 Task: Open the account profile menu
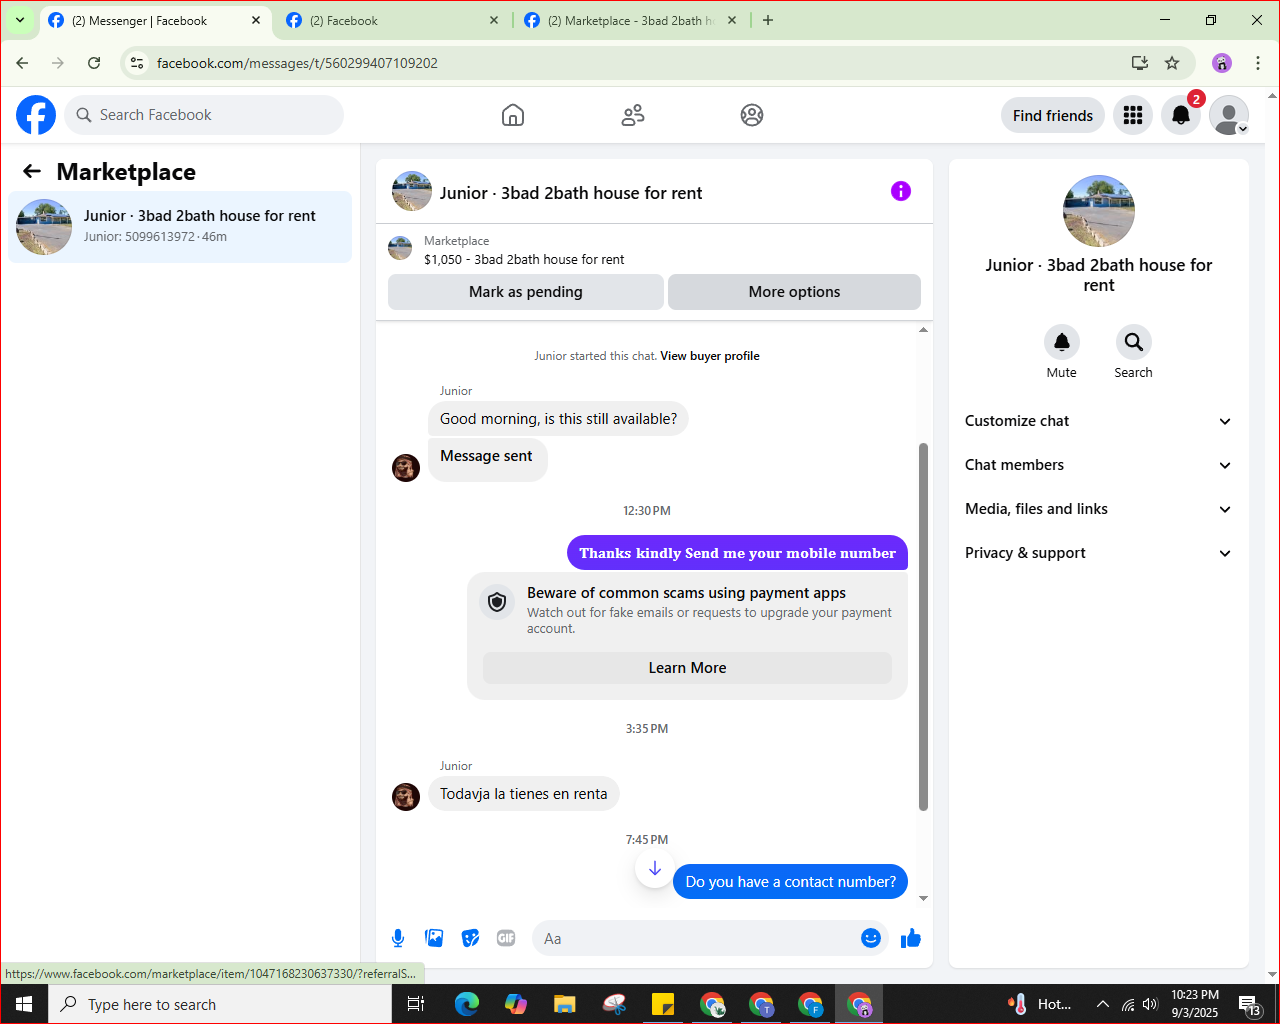pyautogui.click(x=1229, y=115)
